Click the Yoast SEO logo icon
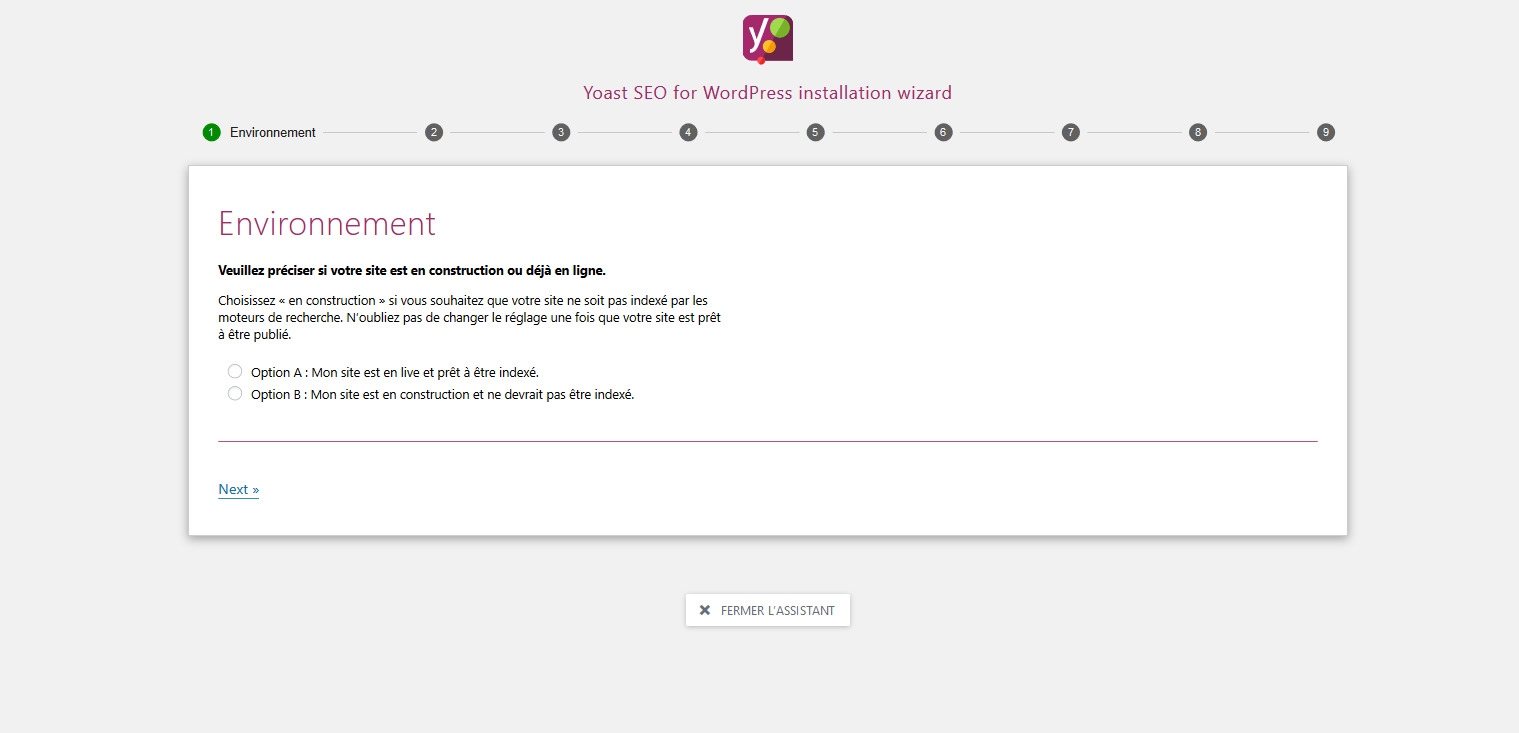 click(x=768, y=39)
